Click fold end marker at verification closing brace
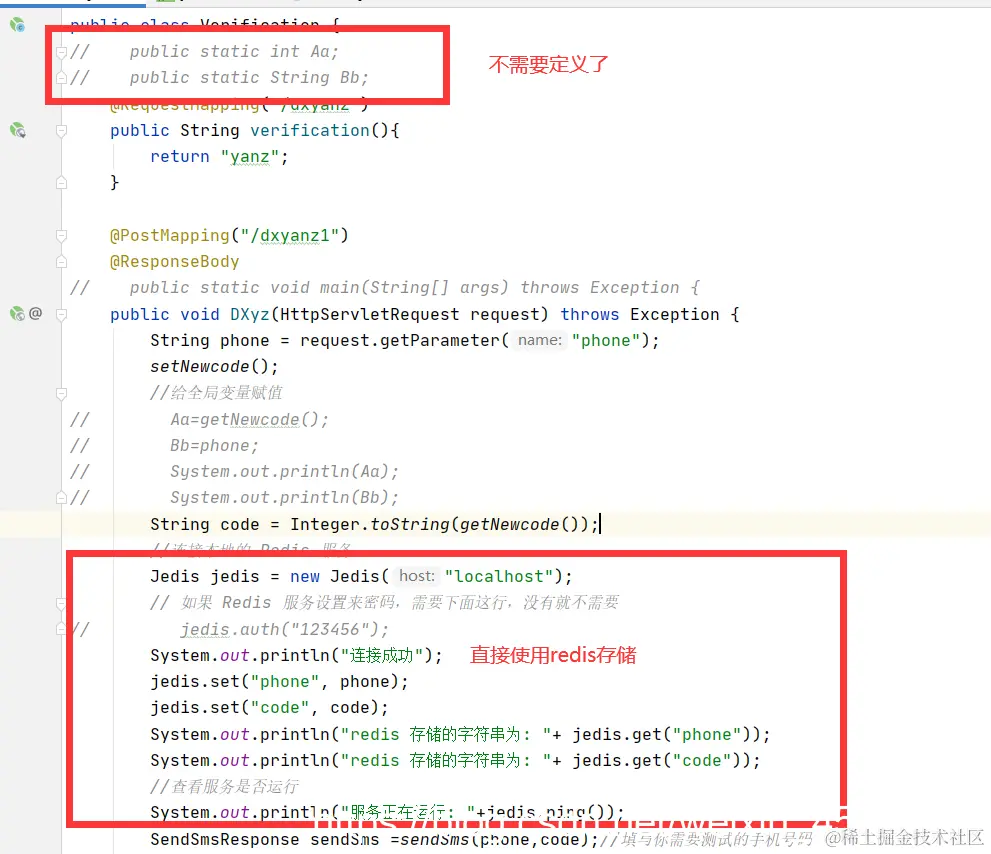Image resolution: width=991 pixels, height=854 pixels. click(61, 183)
